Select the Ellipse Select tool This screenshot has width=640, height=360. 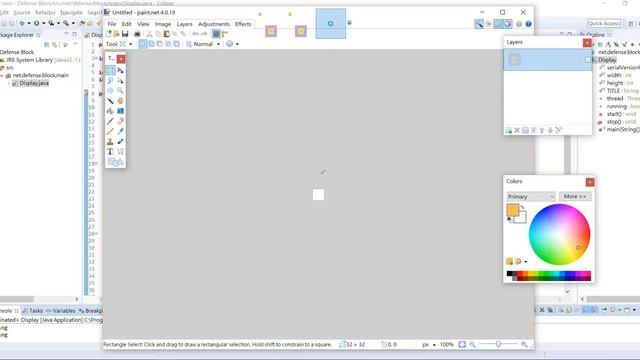110,91
